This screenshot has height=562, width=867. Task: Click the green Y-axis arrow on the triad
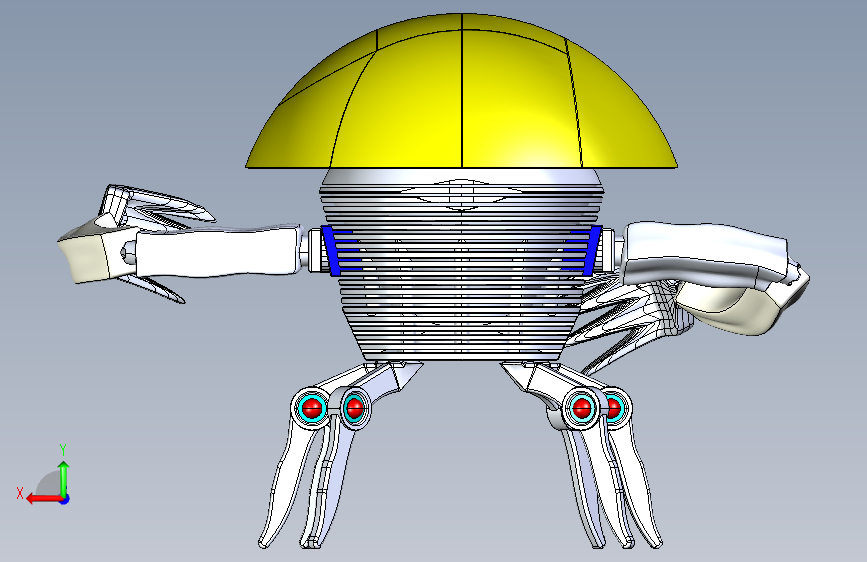pyautogui.click(x=64, y=478)
